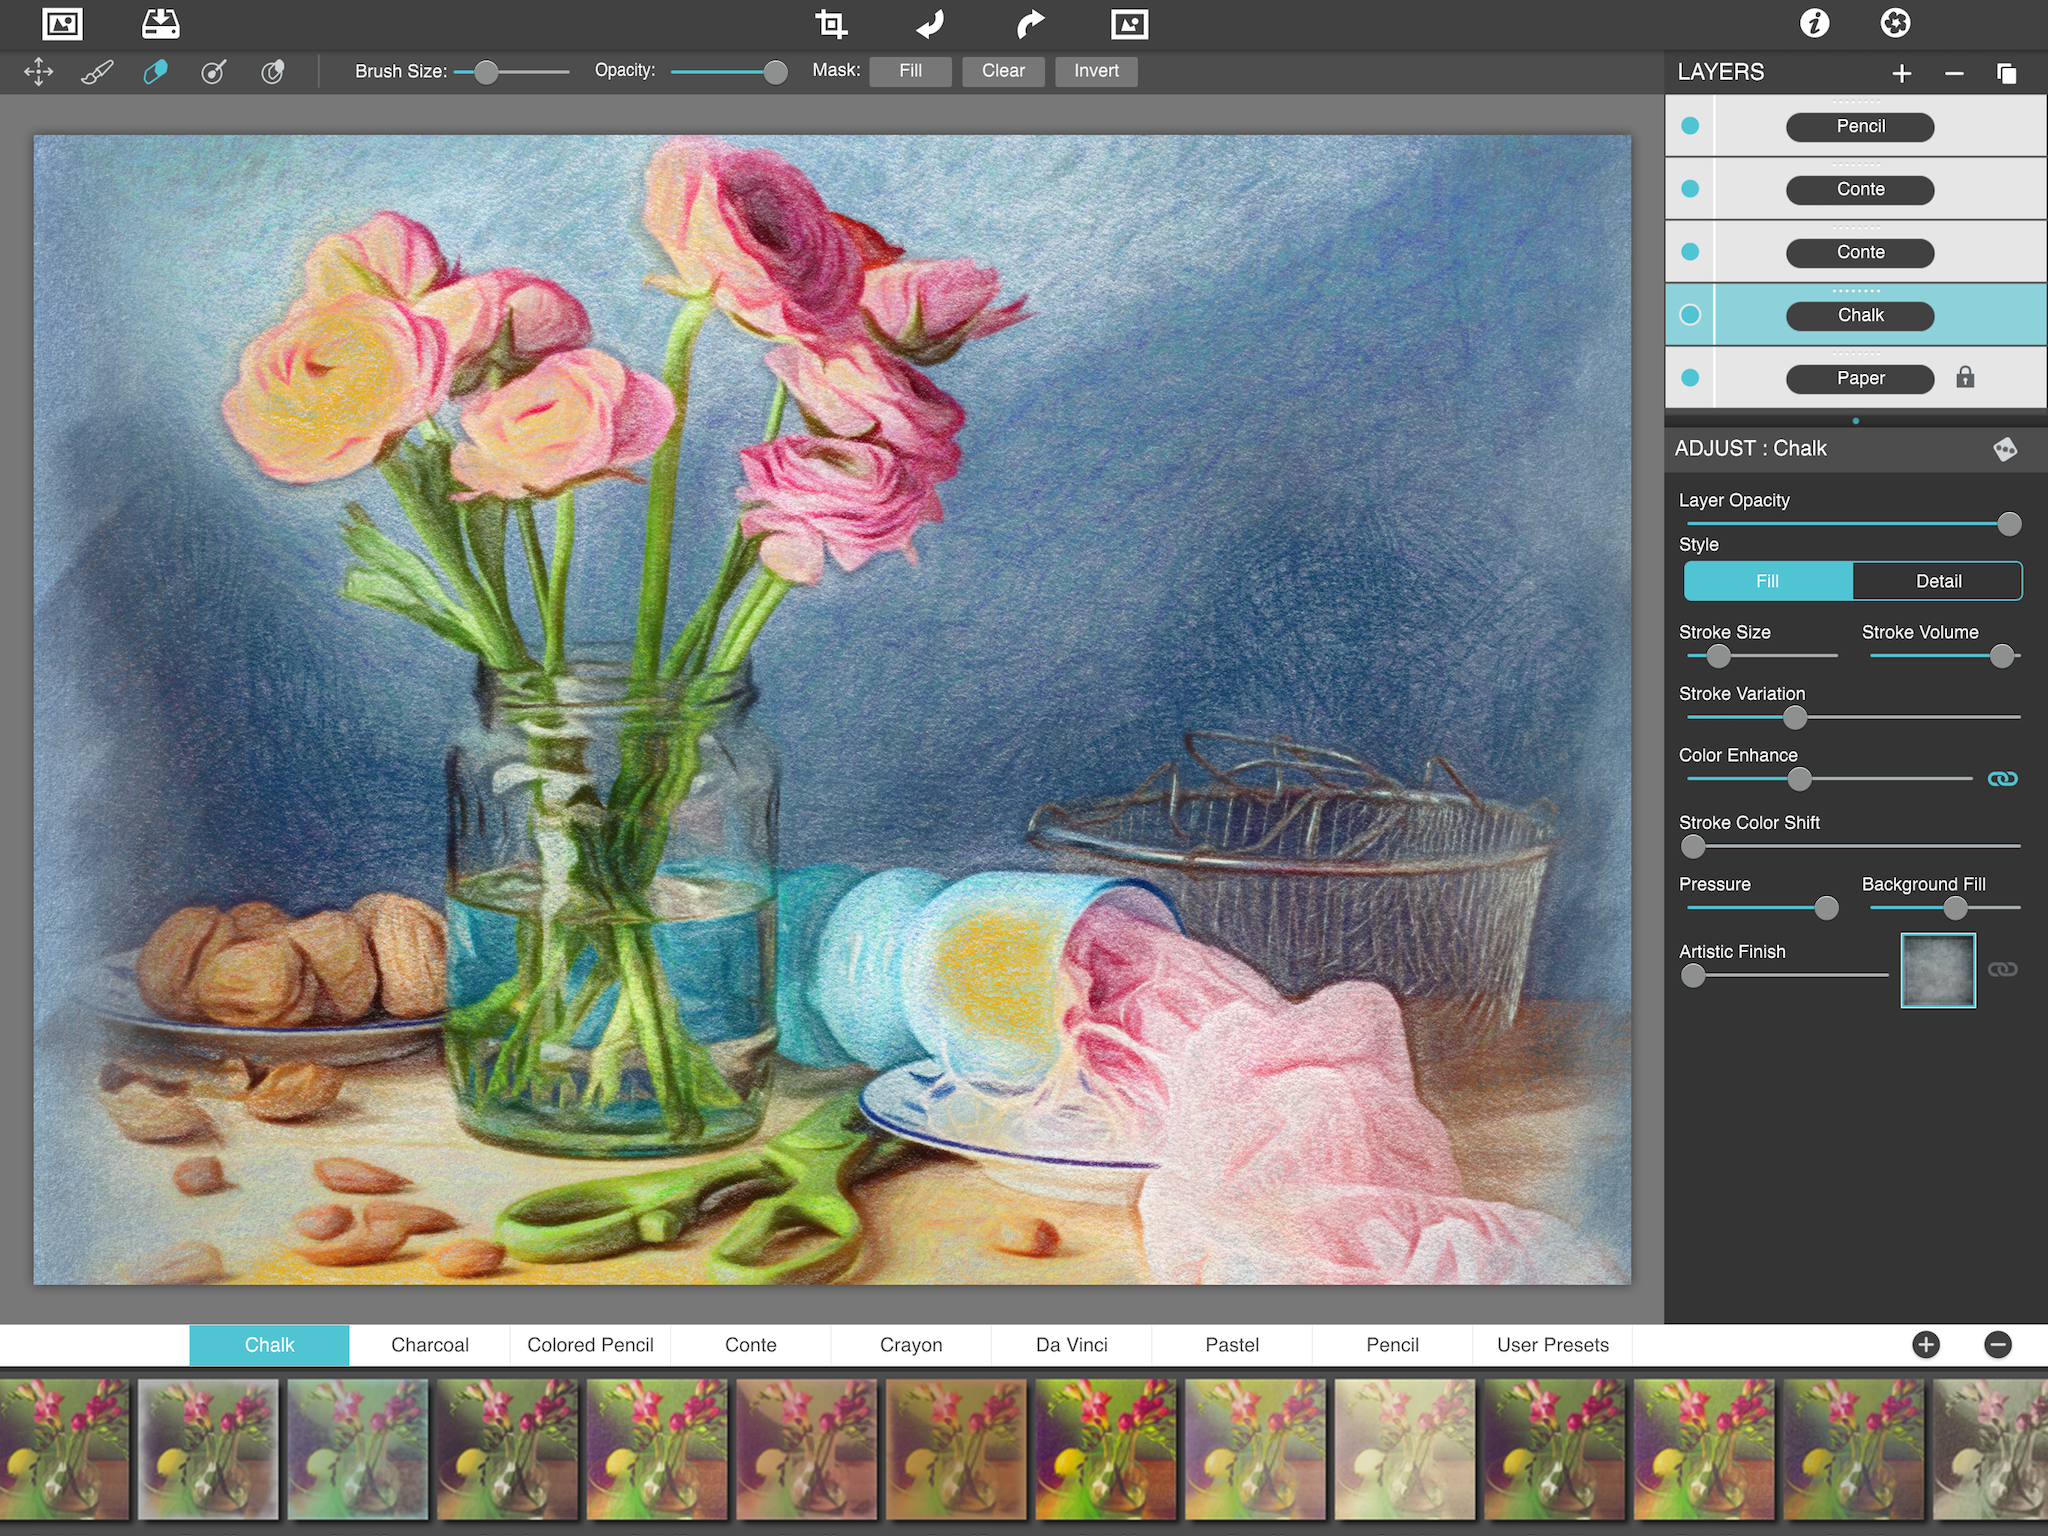Open the Colored Pencil presets tab

tap(590, 1345)
